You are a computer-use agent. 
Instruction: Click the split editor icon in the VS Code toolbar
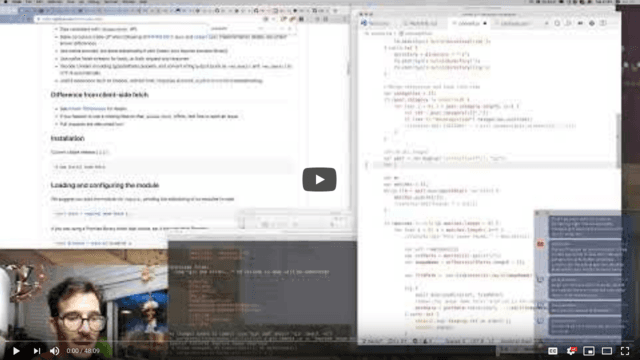(603, 23)
